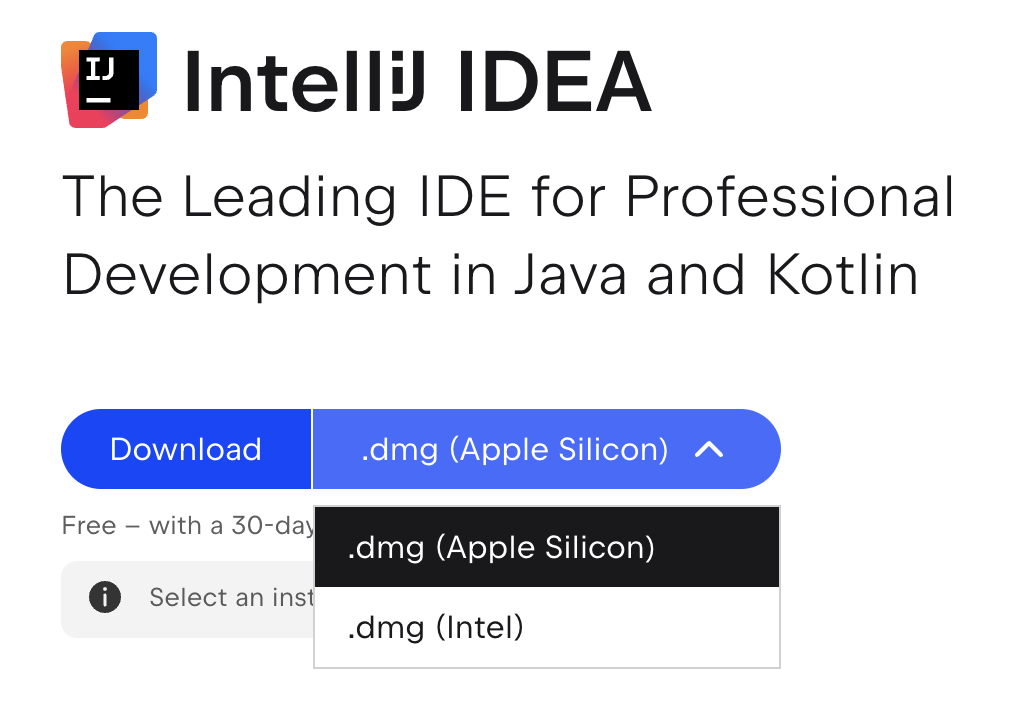
Task: Click the word 'Kotlin' in the headline
Action: point(842,274)
